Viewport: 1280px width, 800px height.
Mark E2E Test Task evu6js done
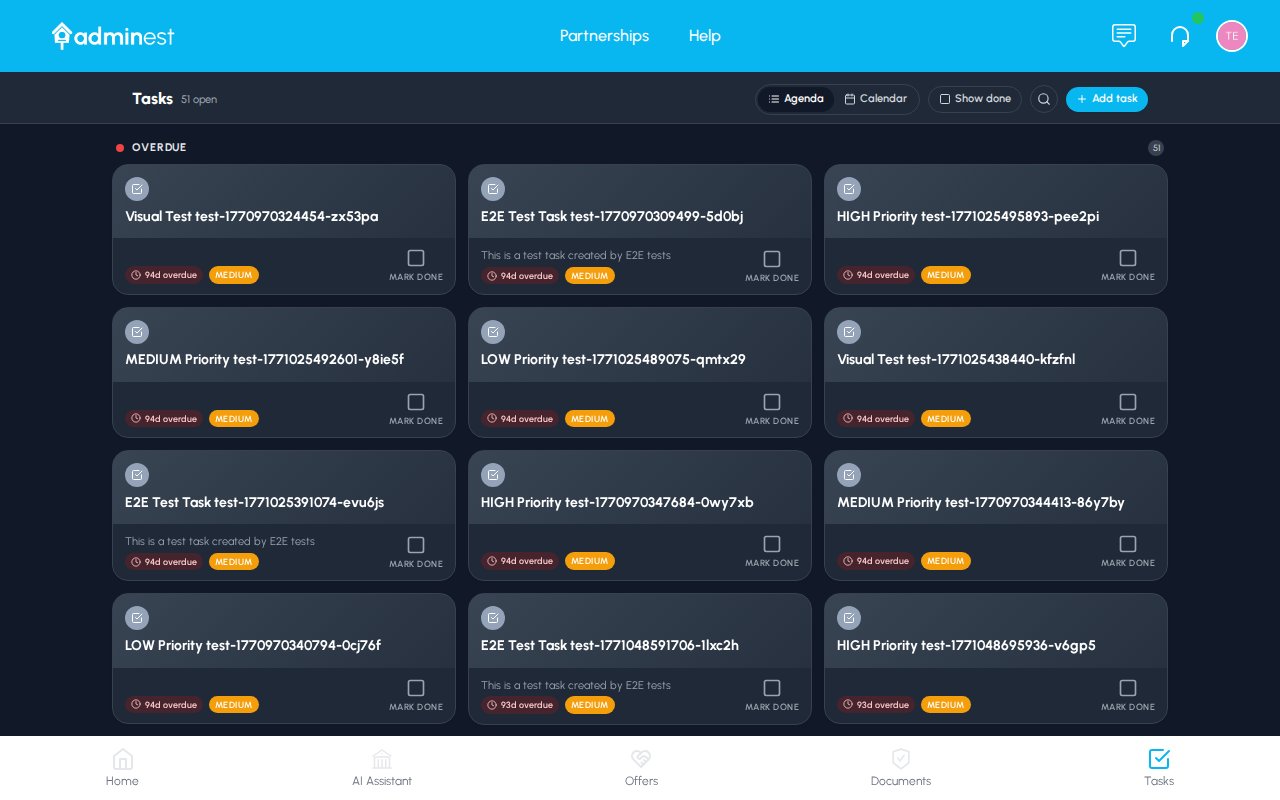[416, 545]
